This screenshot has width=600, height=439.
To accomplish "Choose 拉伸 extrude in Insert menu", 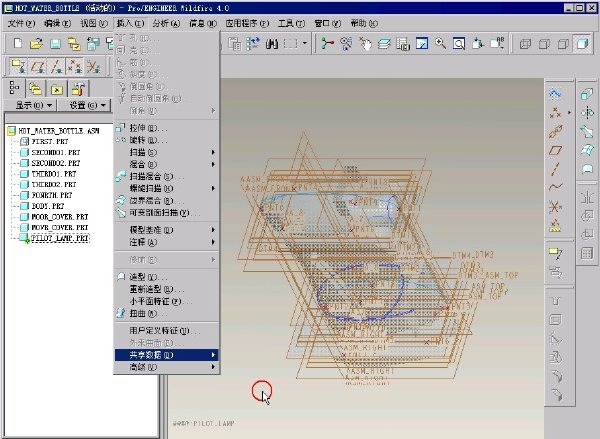I will 167,128.
